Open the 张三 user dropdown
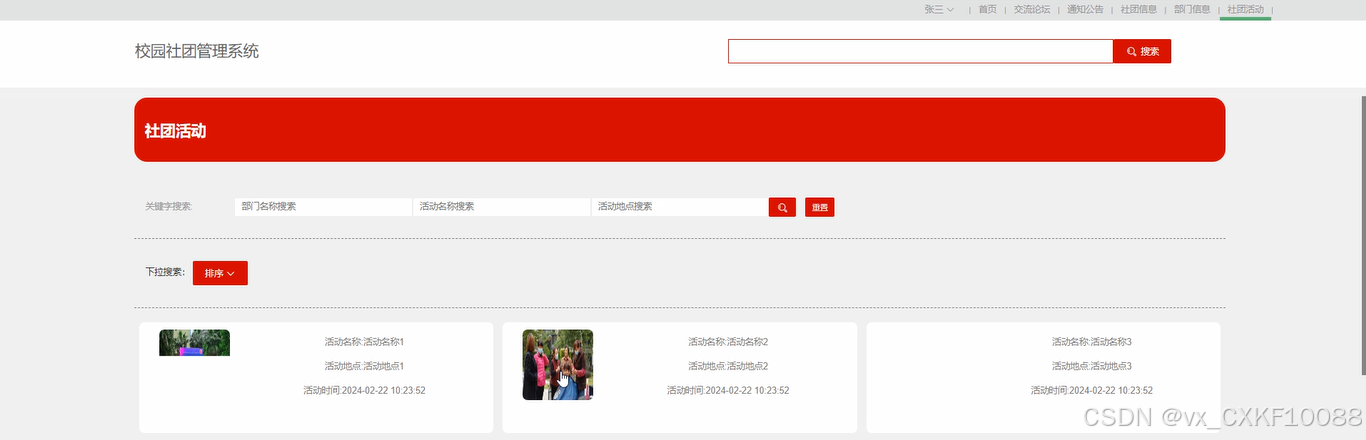Image resolution: width=1366 pixels, height=440 pixels. [939, 9]
